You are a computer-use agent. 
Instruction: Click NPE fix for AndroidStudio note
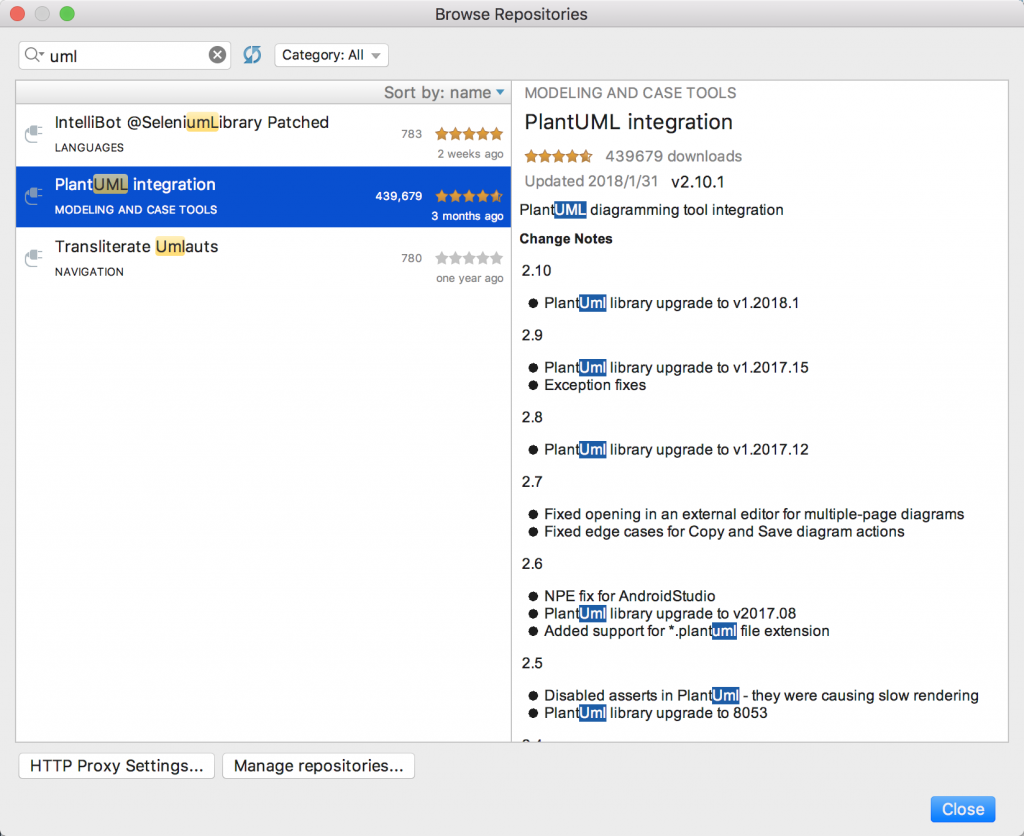(630, 596)
